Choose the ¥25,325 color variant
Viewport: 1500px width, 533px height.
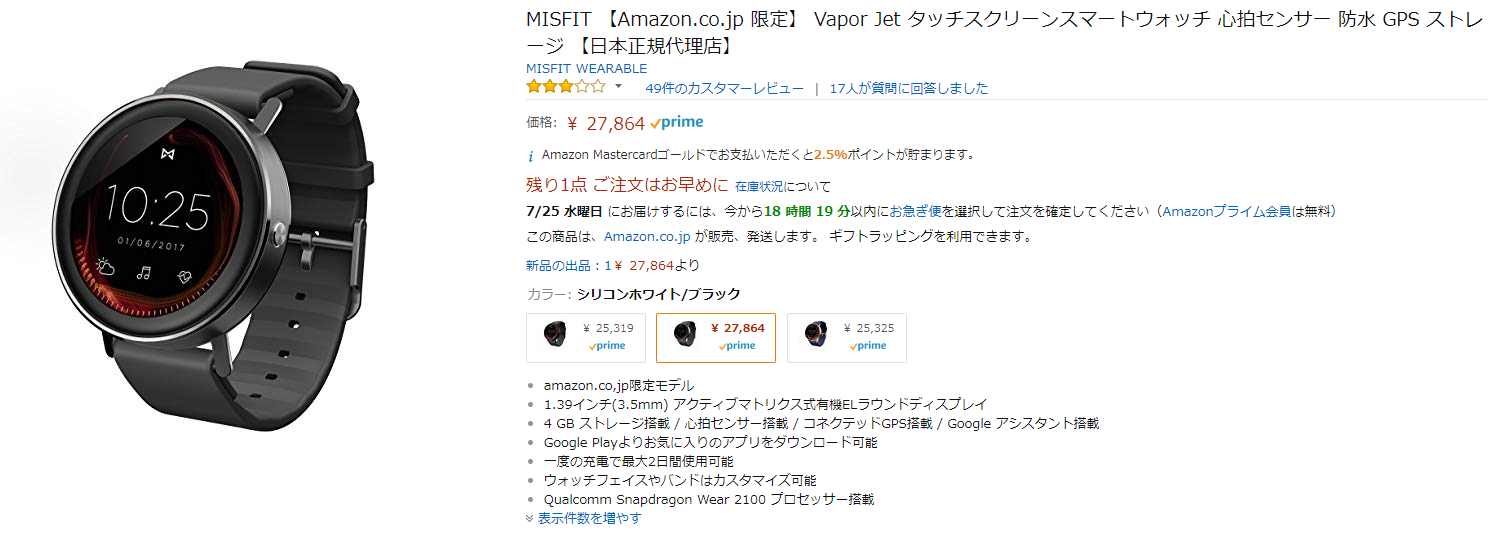pyautogui.click(x=846, y=337)
